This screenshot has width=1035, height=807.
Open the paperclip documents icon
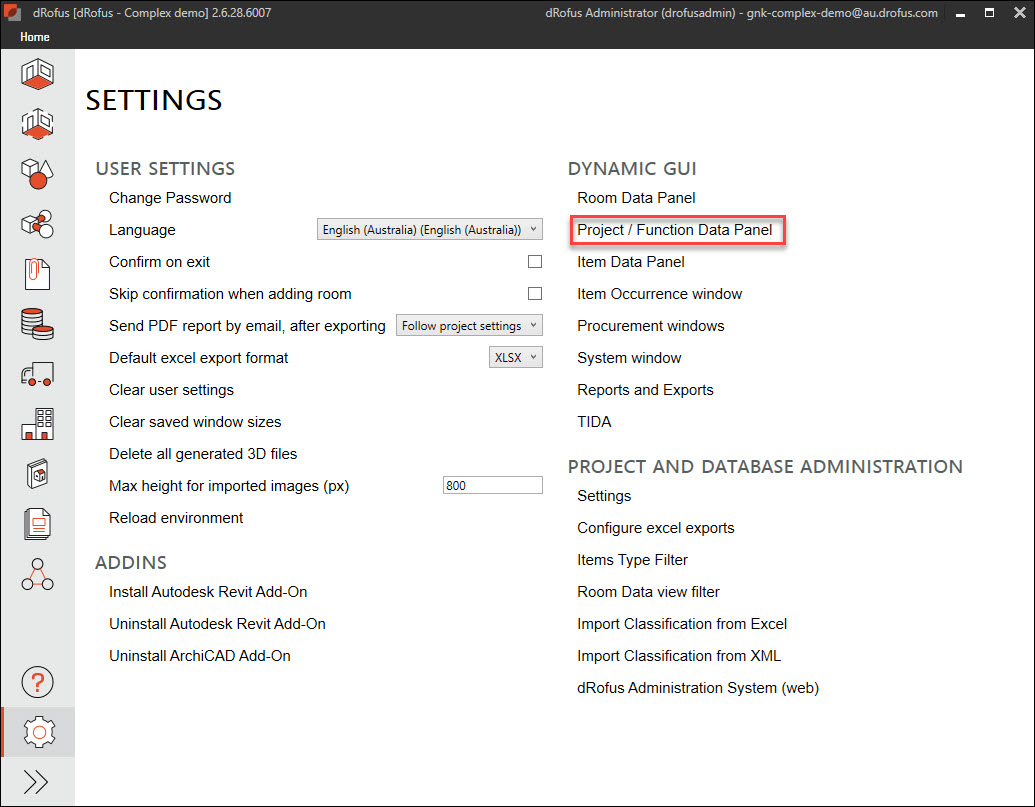point(37,274)
